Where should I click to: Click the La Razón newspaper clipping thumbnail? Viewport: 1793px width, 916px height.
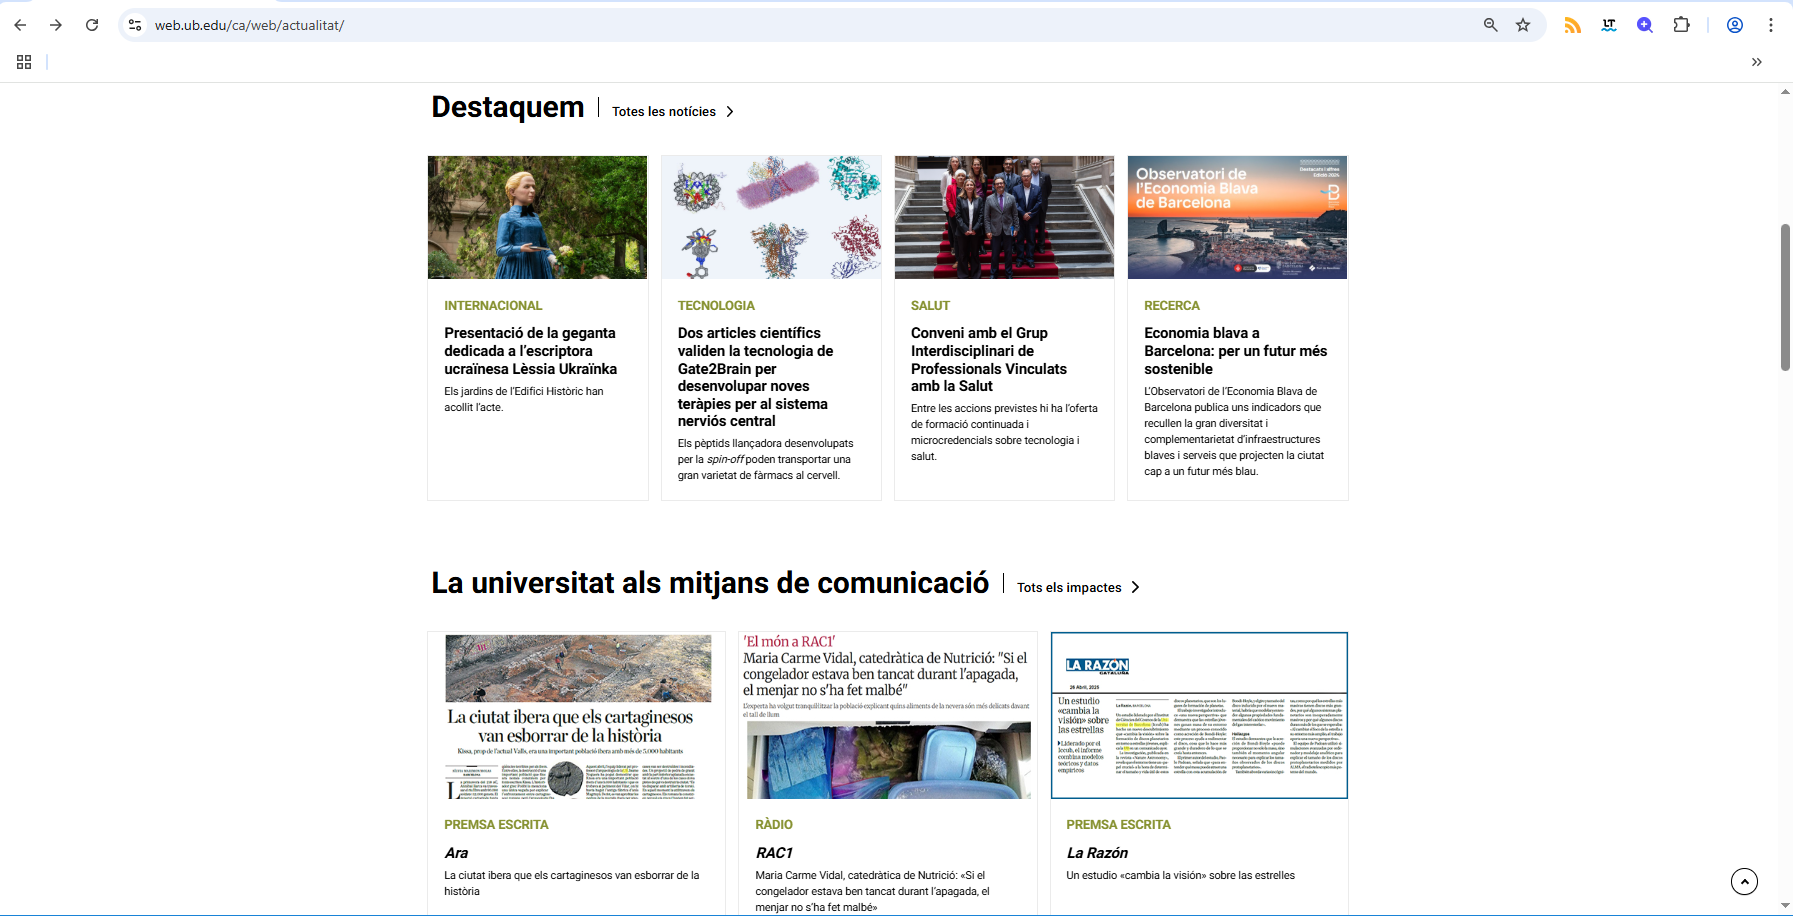[1199, 715]
